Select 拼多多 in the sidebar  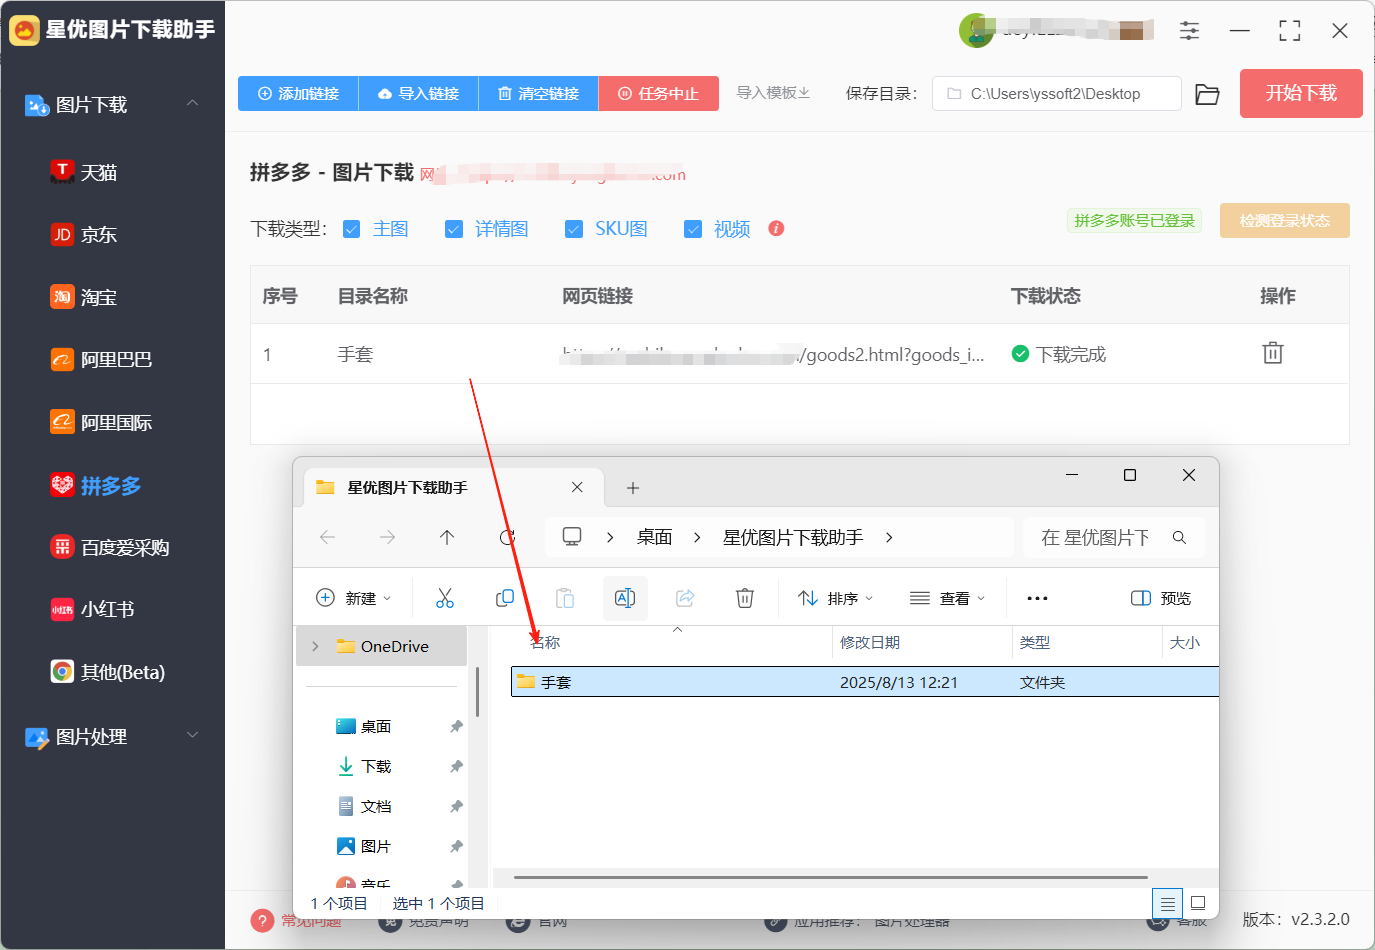[x=95, y=485]
